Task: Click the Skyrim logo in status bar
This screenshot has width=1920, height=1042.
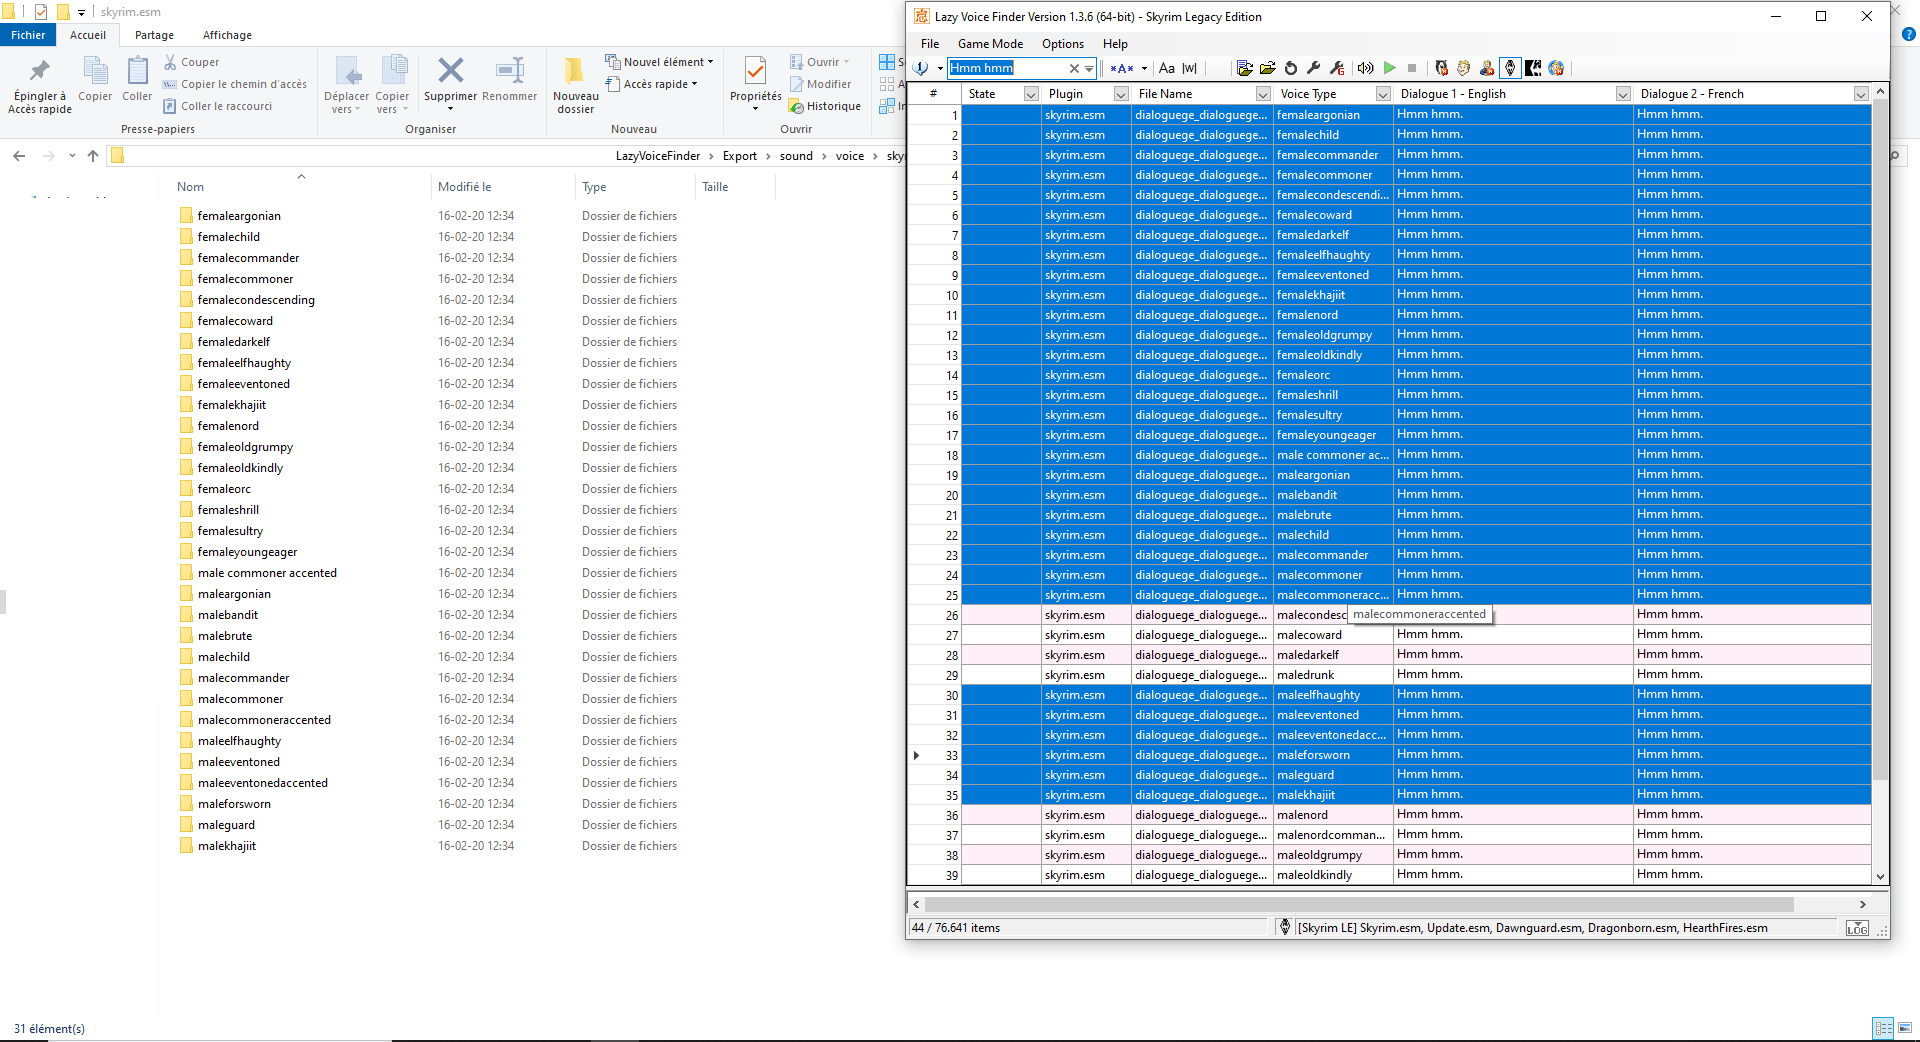Action: [1285, 927]
